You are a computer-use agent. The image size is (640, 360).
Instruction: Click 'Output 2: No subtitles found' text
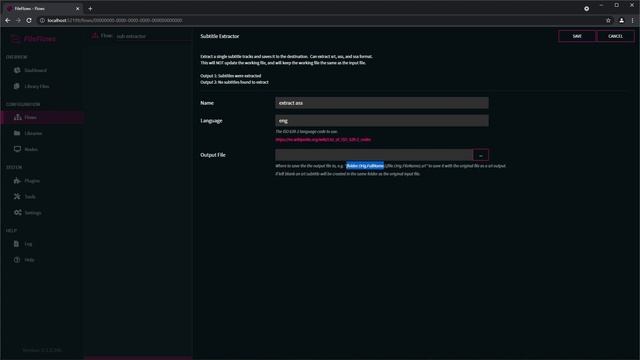(234, 82)
